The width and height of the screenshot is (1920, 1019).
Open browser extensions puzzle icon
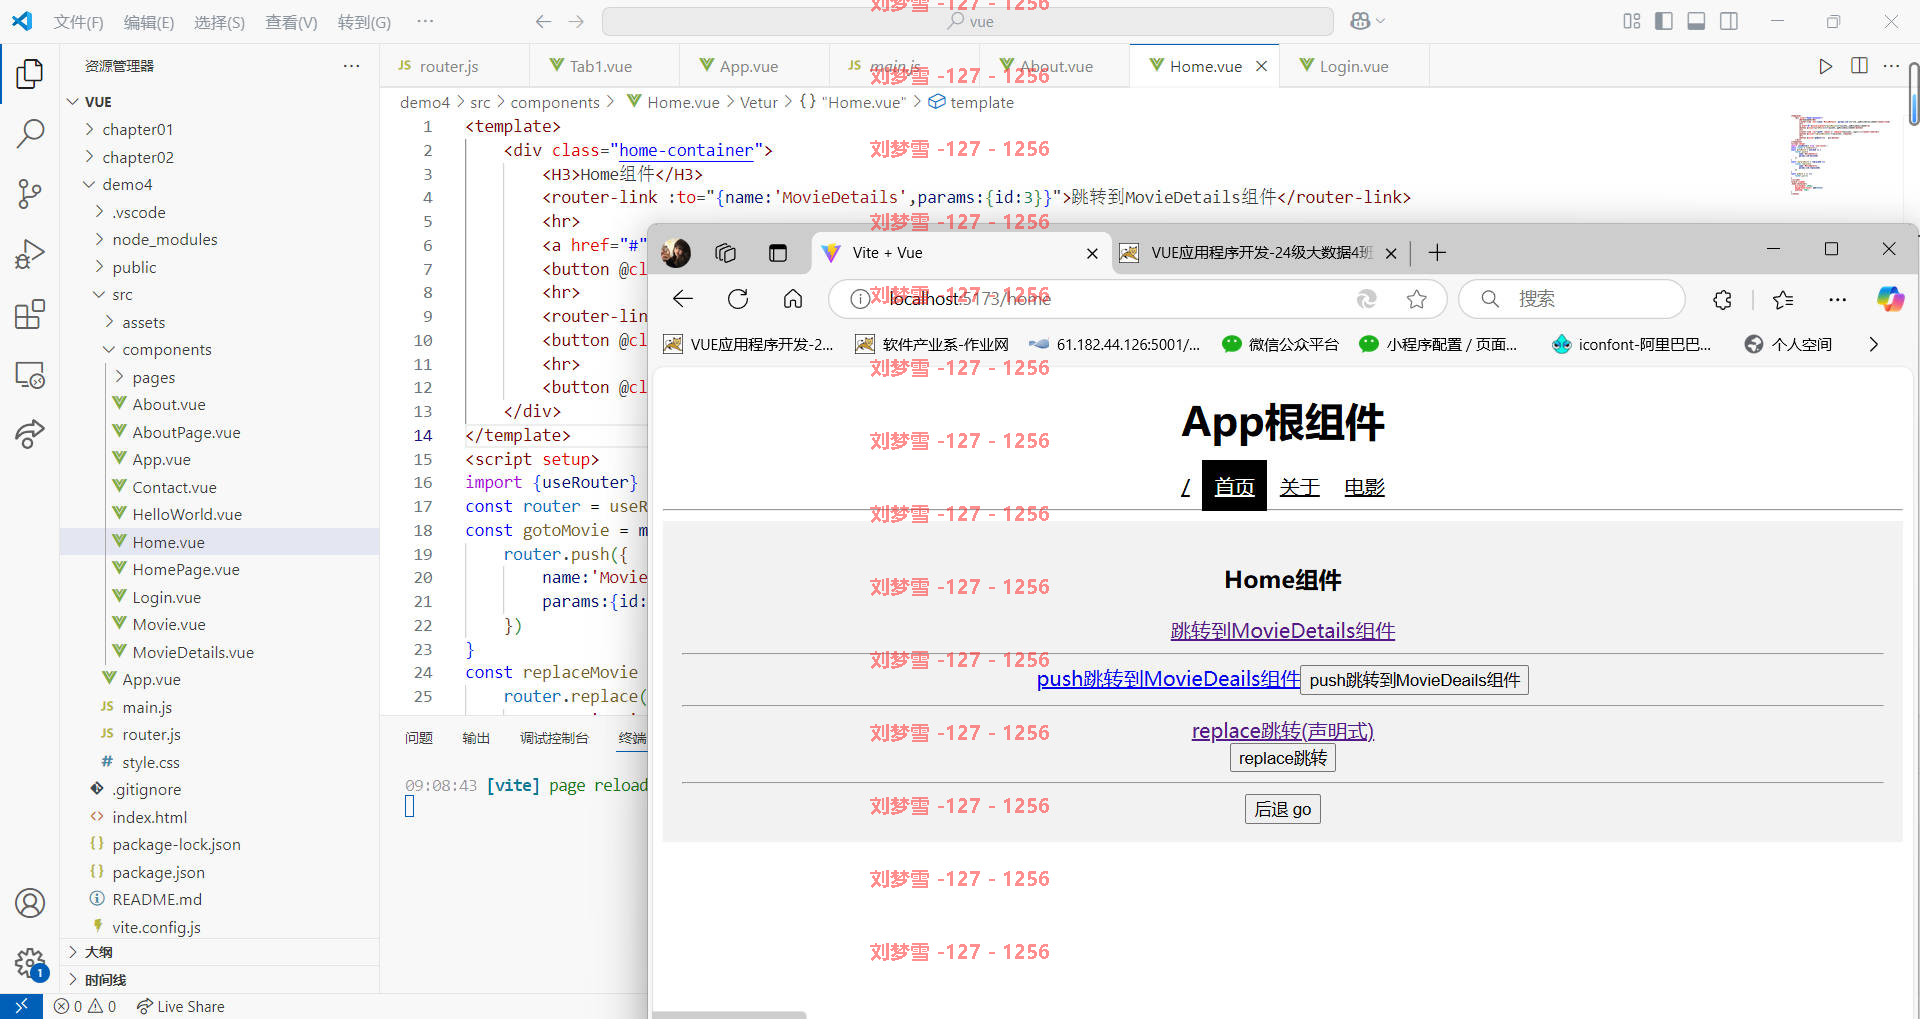click(1722, 299)
